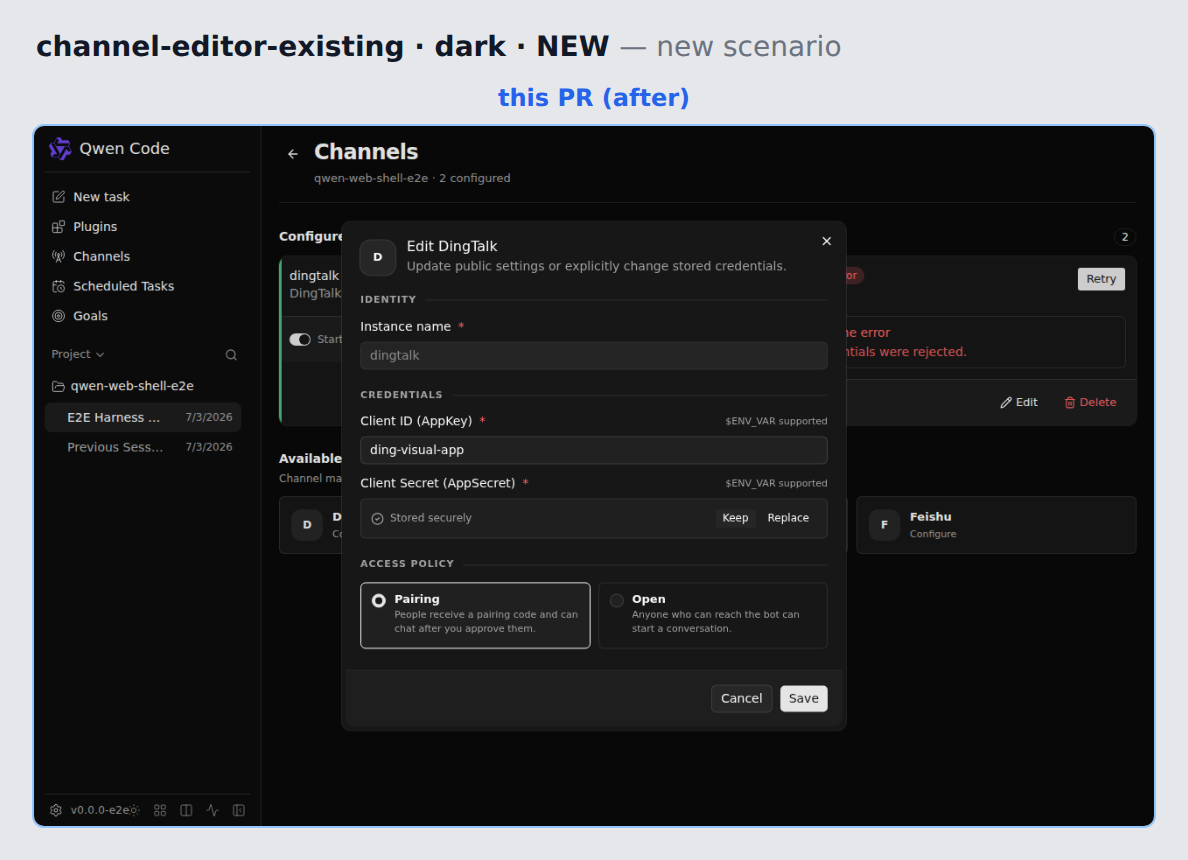Expand the Project dropdown

point(77,355)
